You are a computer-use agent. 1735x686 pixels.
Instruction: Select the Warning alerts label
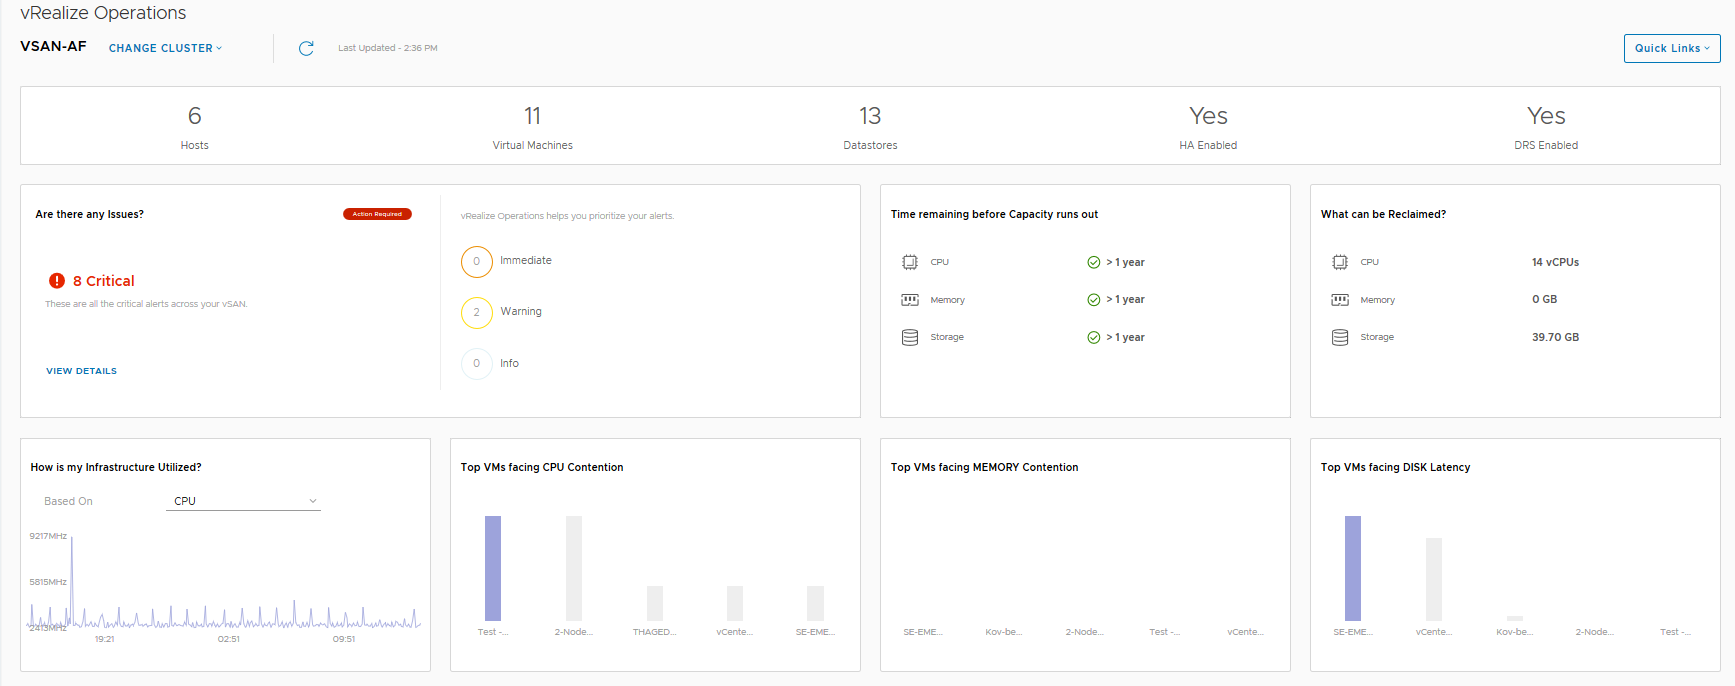click(x=521, y=311)
